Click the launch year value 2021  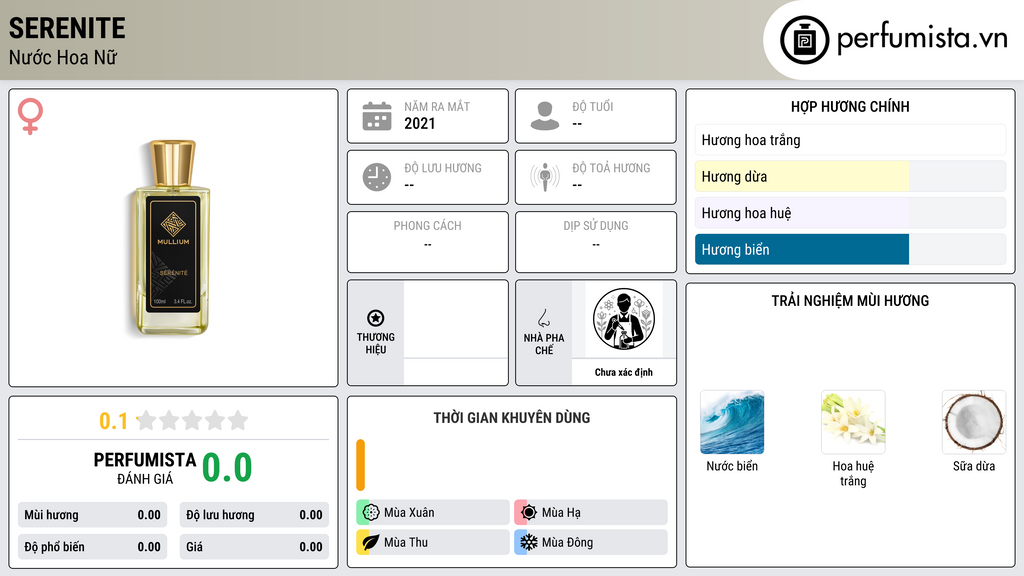pos(419,123)
